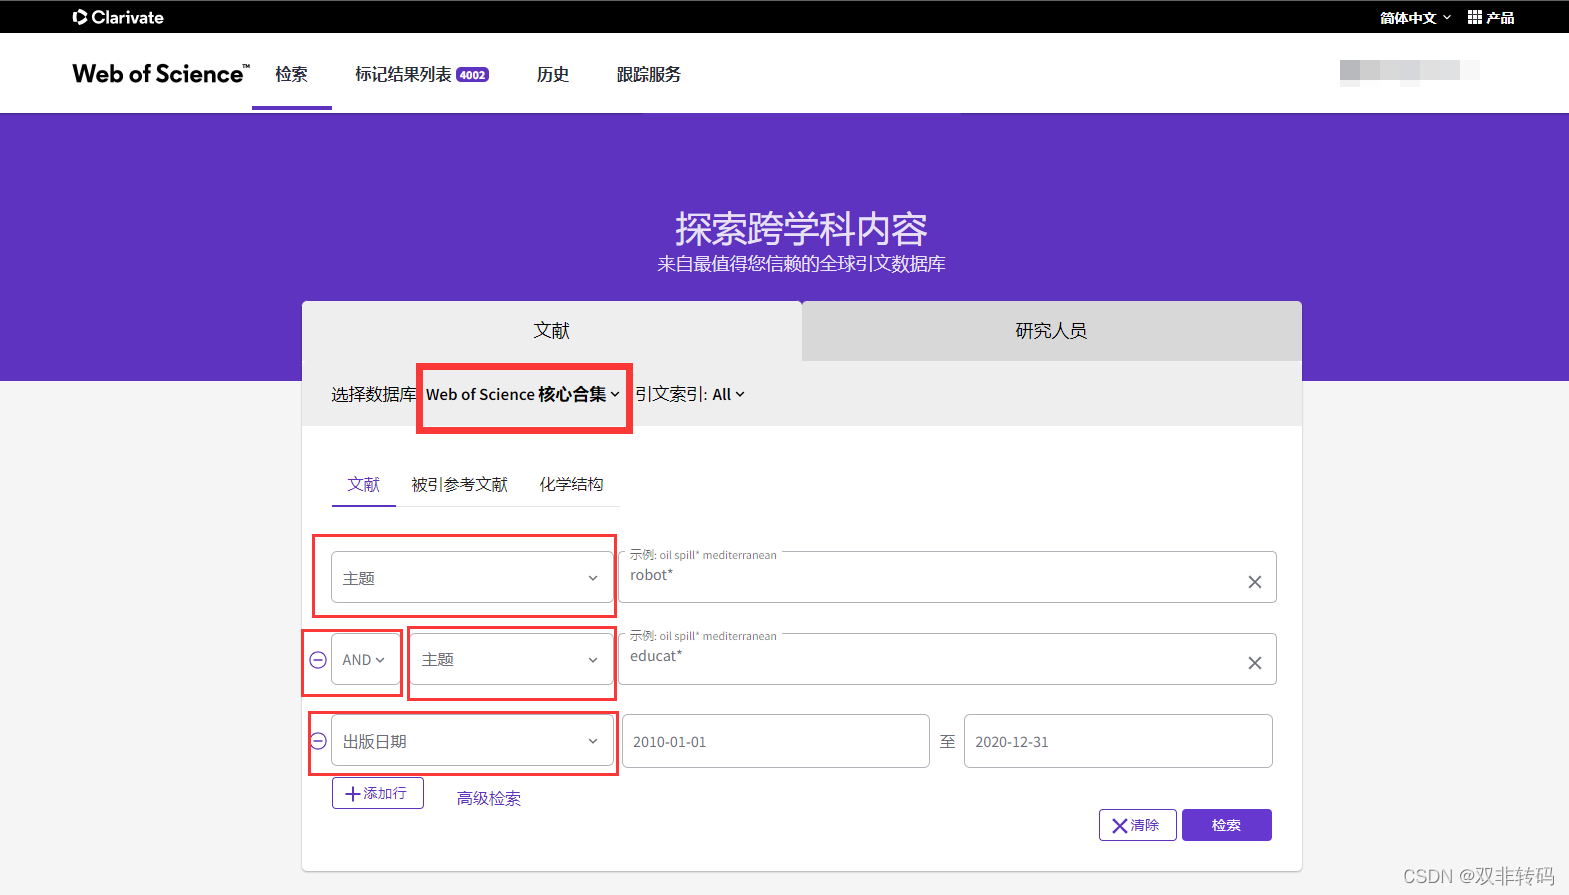Switch to the 研究人员 researchers tab
1569x895 pixels.
pos(1052,331)
